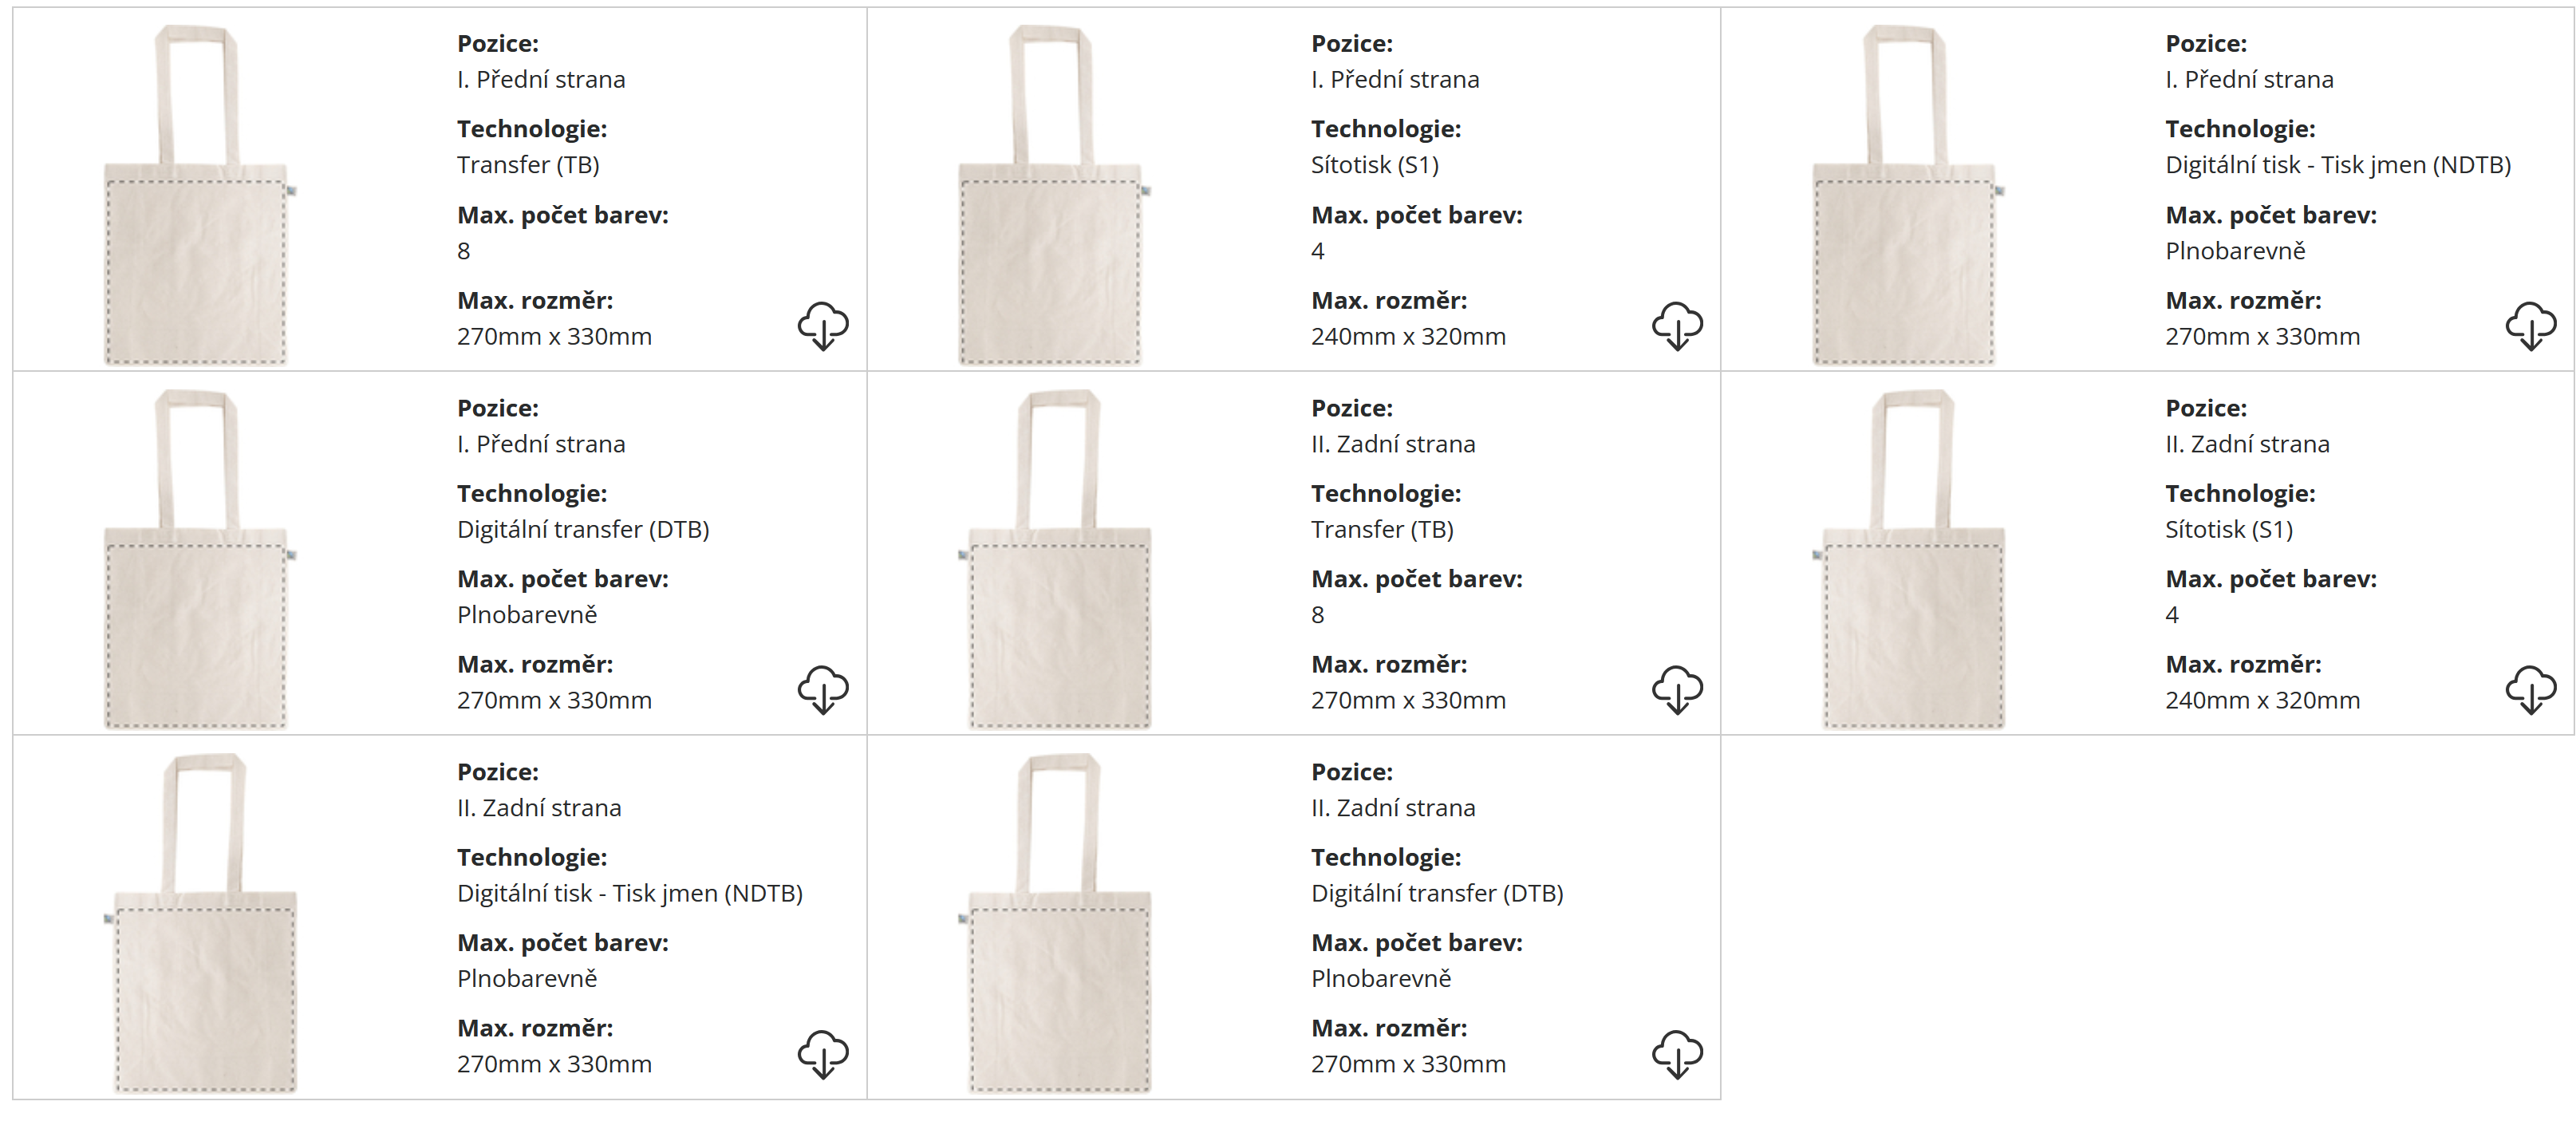Download template for front side Sítotisk (S1)
This screenshot has width=2576, height=1133.
pos(1676,326)
